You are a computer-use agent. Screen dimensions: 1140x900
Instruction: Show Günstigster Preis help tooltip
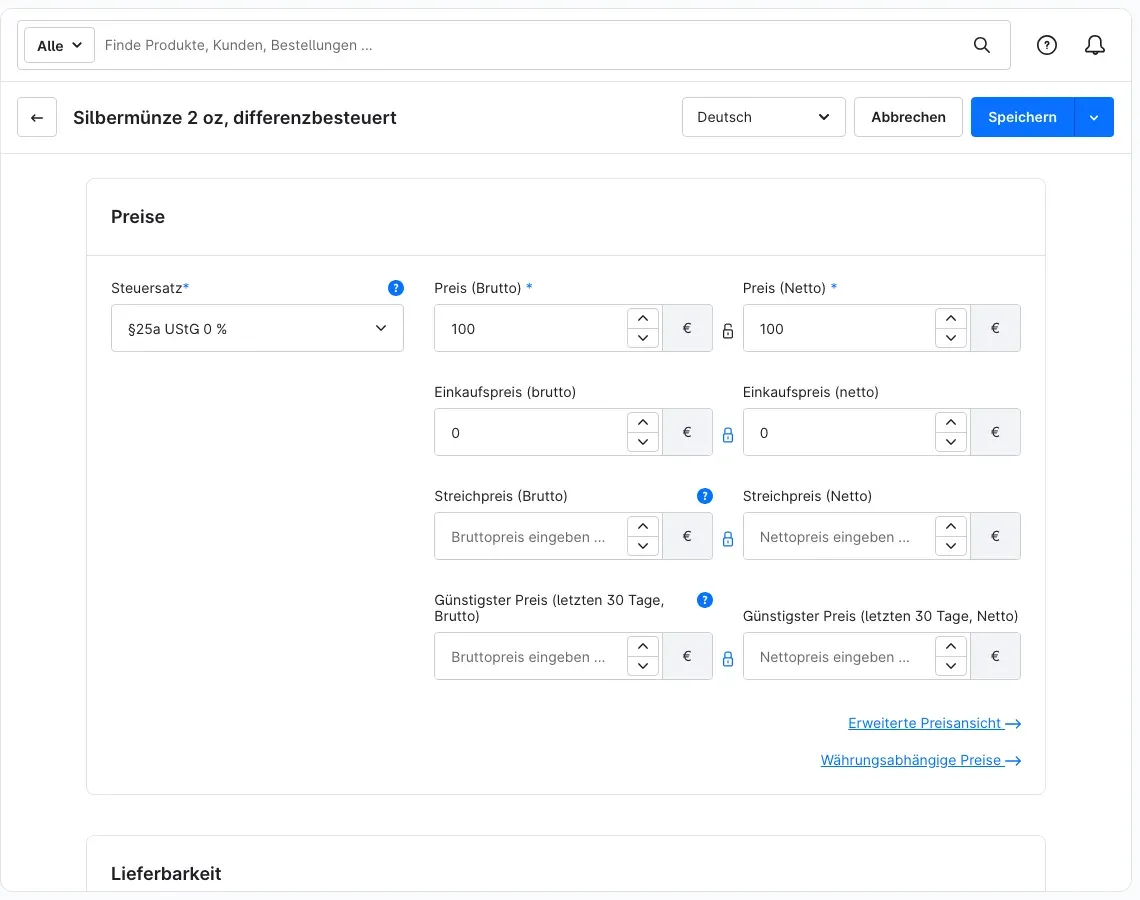[705, 600]
